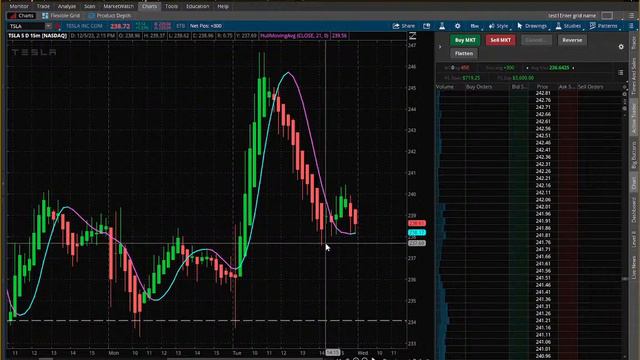Click the greyed Cancel button

coord(536,40)
